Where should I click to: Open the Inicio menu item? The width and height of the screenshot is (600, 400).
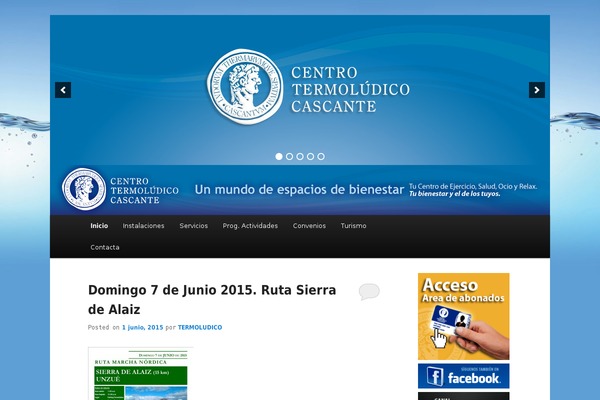99,226
